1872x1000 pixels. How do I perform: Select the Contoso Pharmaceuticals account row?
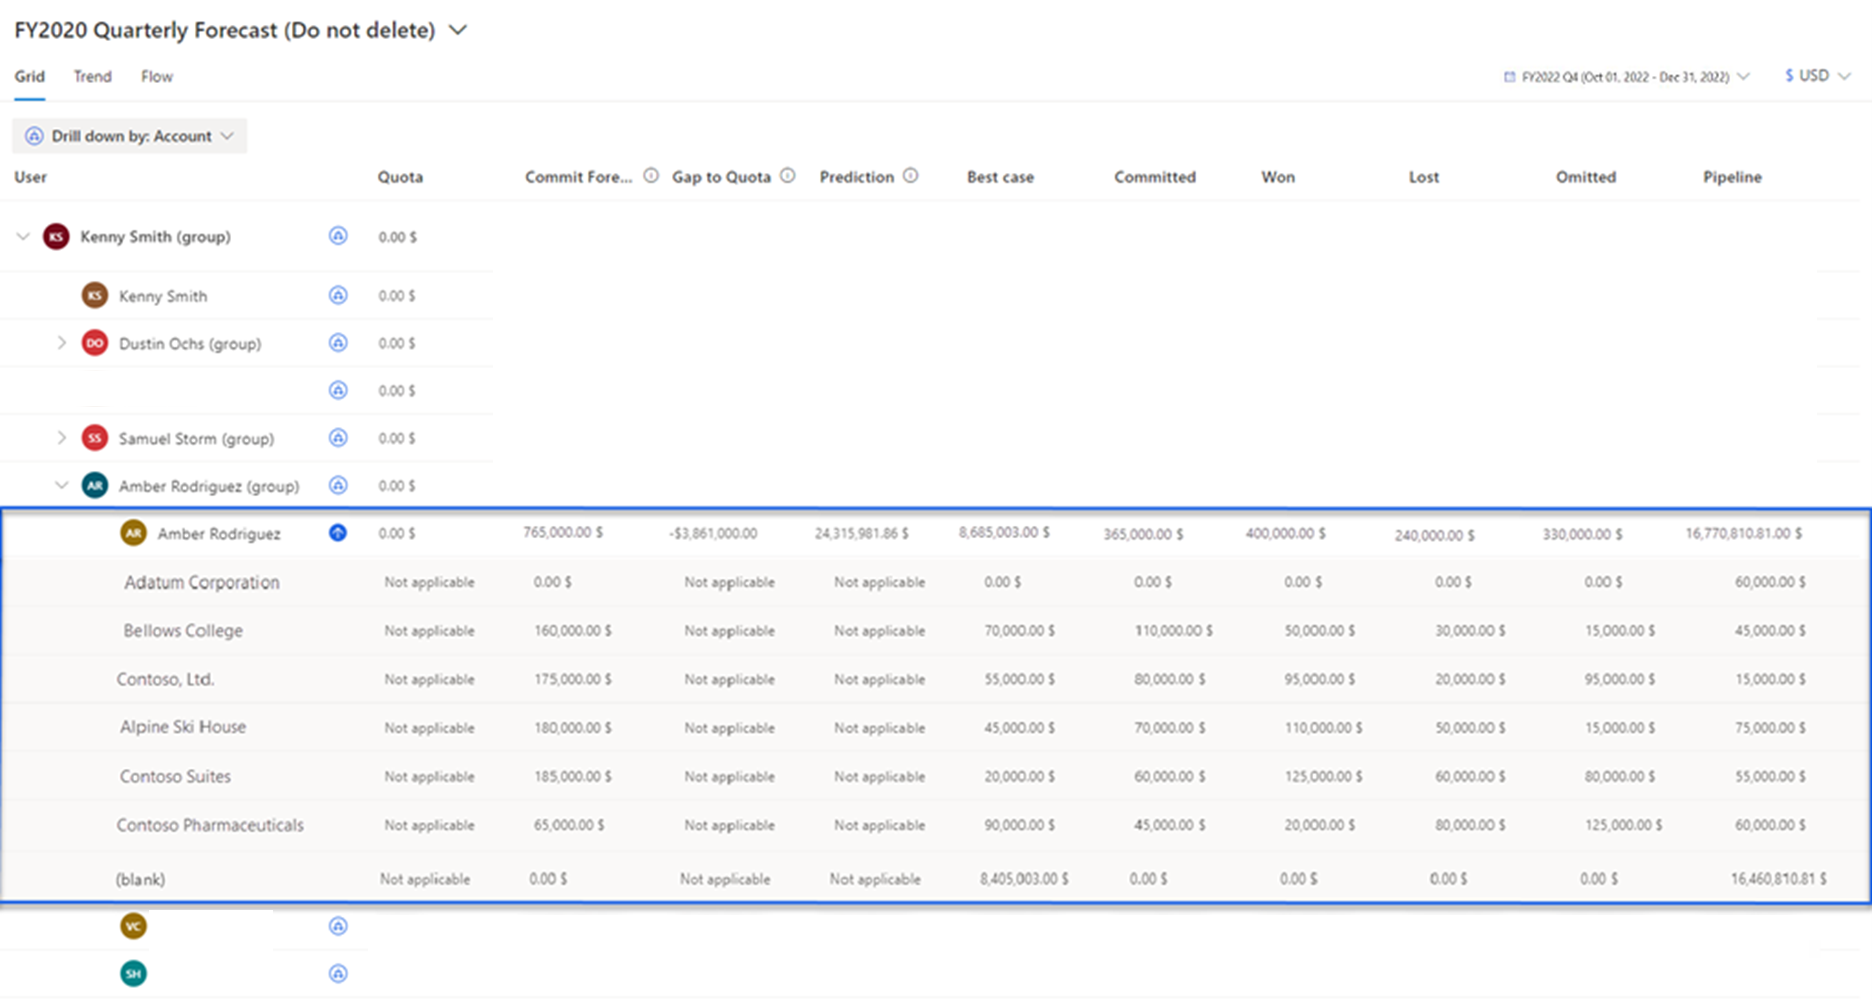936,825
